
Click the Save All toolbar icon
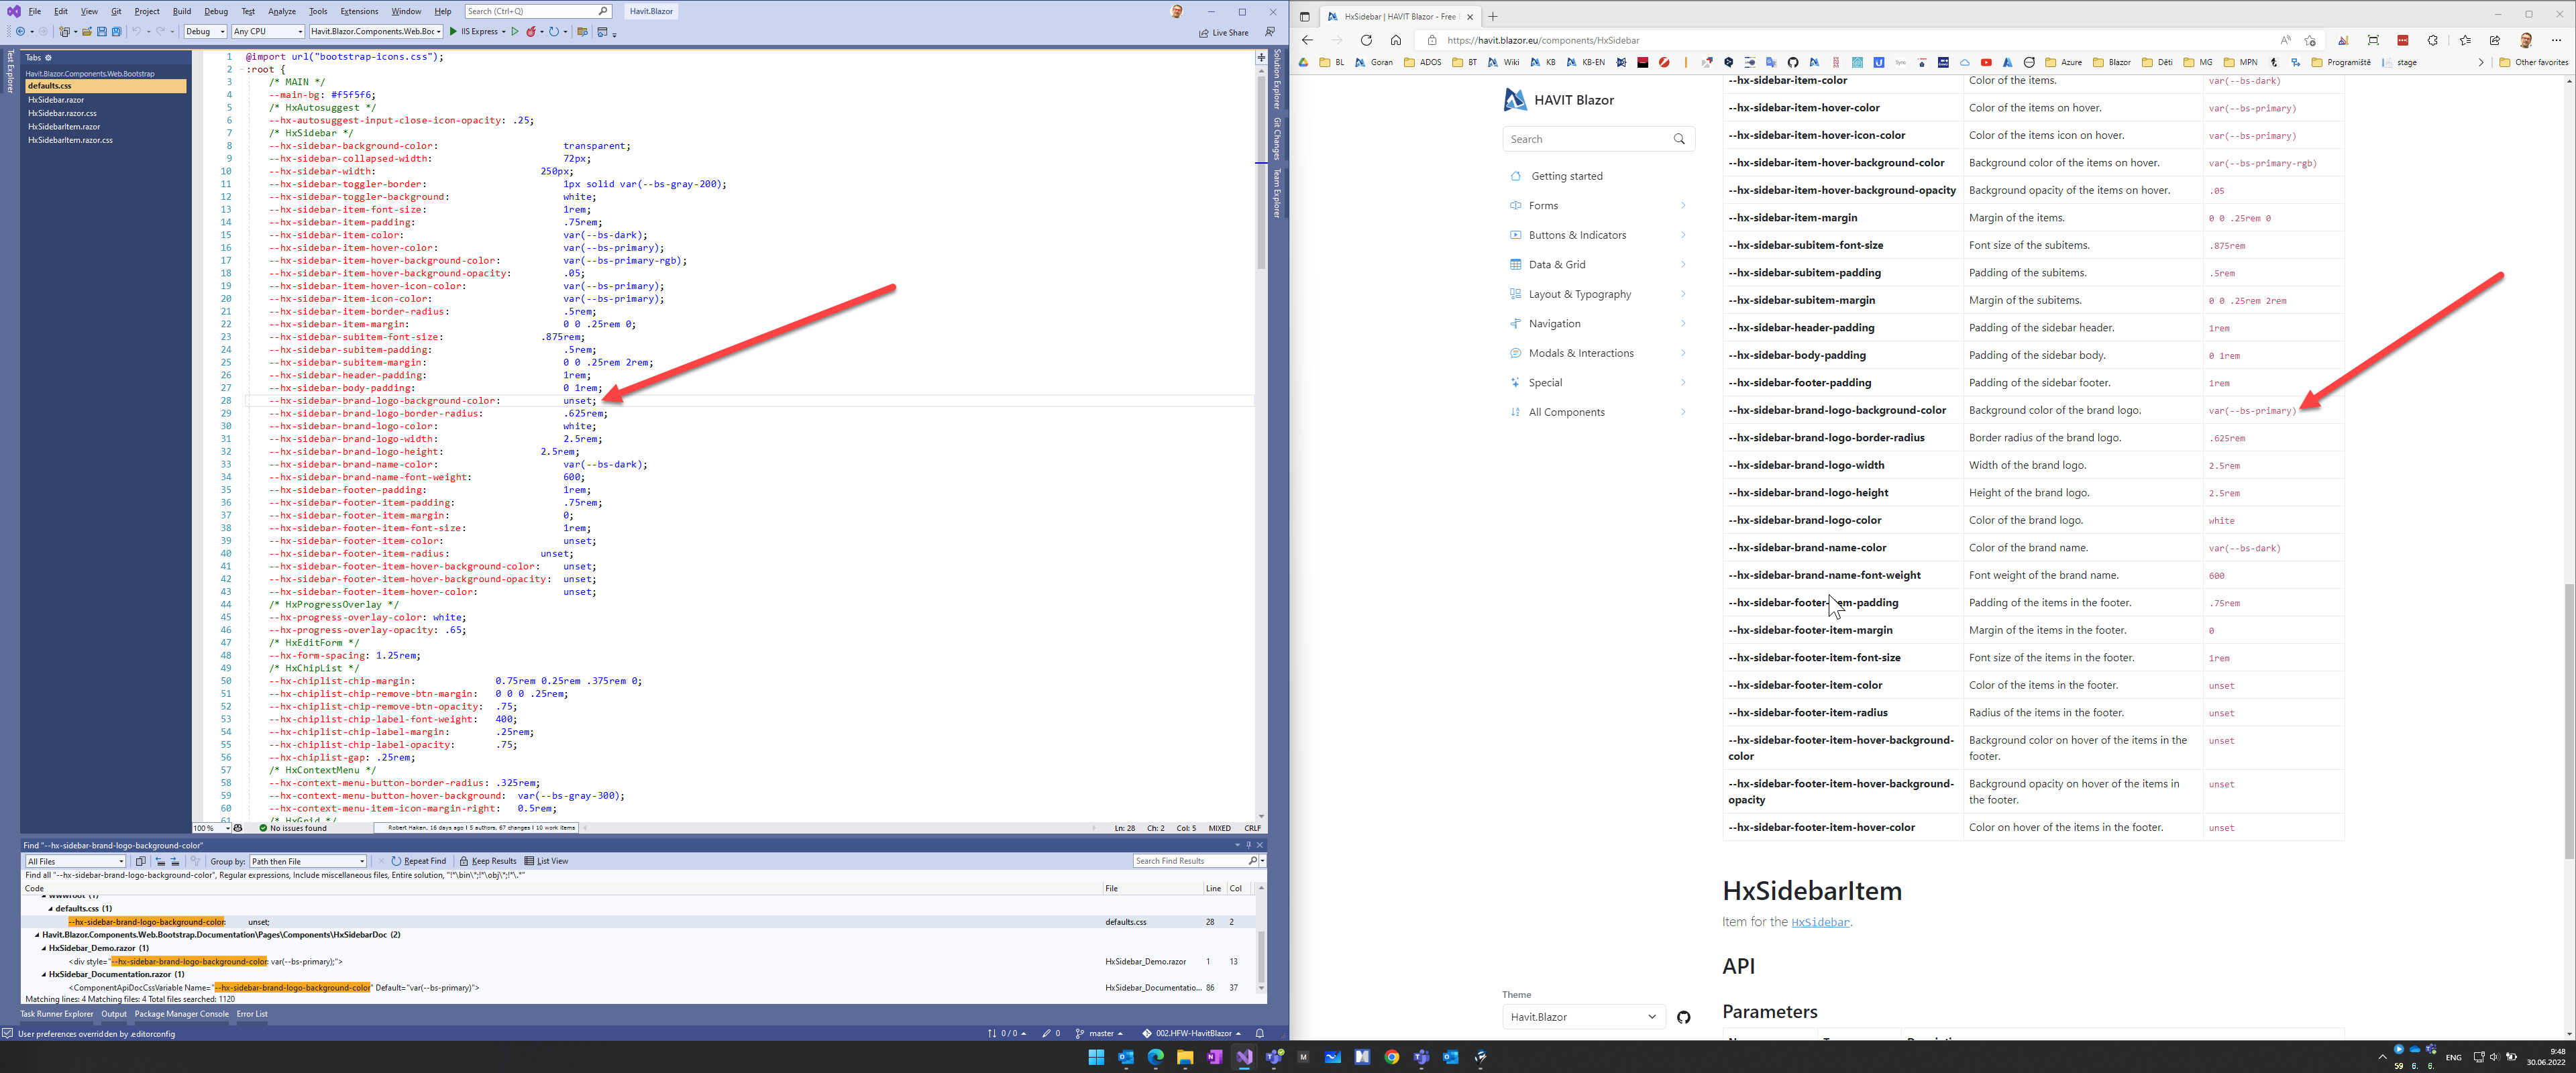click(116, 32)
